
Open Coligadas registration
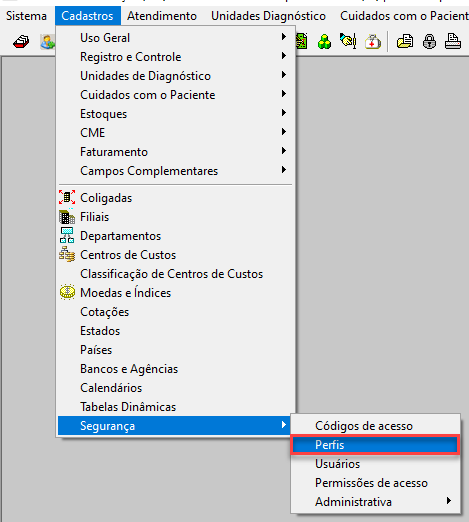point(175,198)
